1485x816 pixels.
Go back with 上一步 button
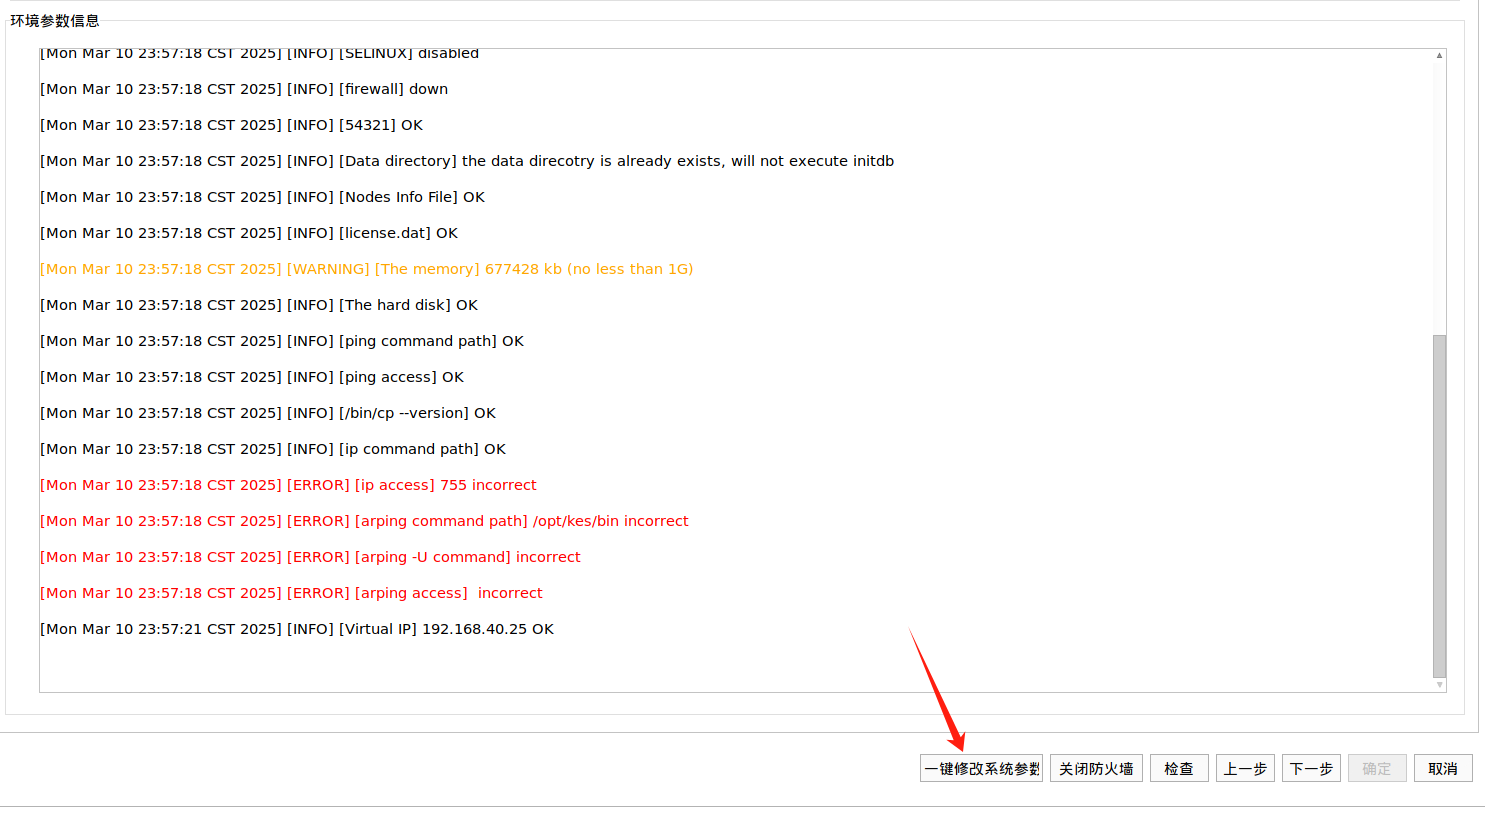pyautogui.click(x=1245, y=768)
